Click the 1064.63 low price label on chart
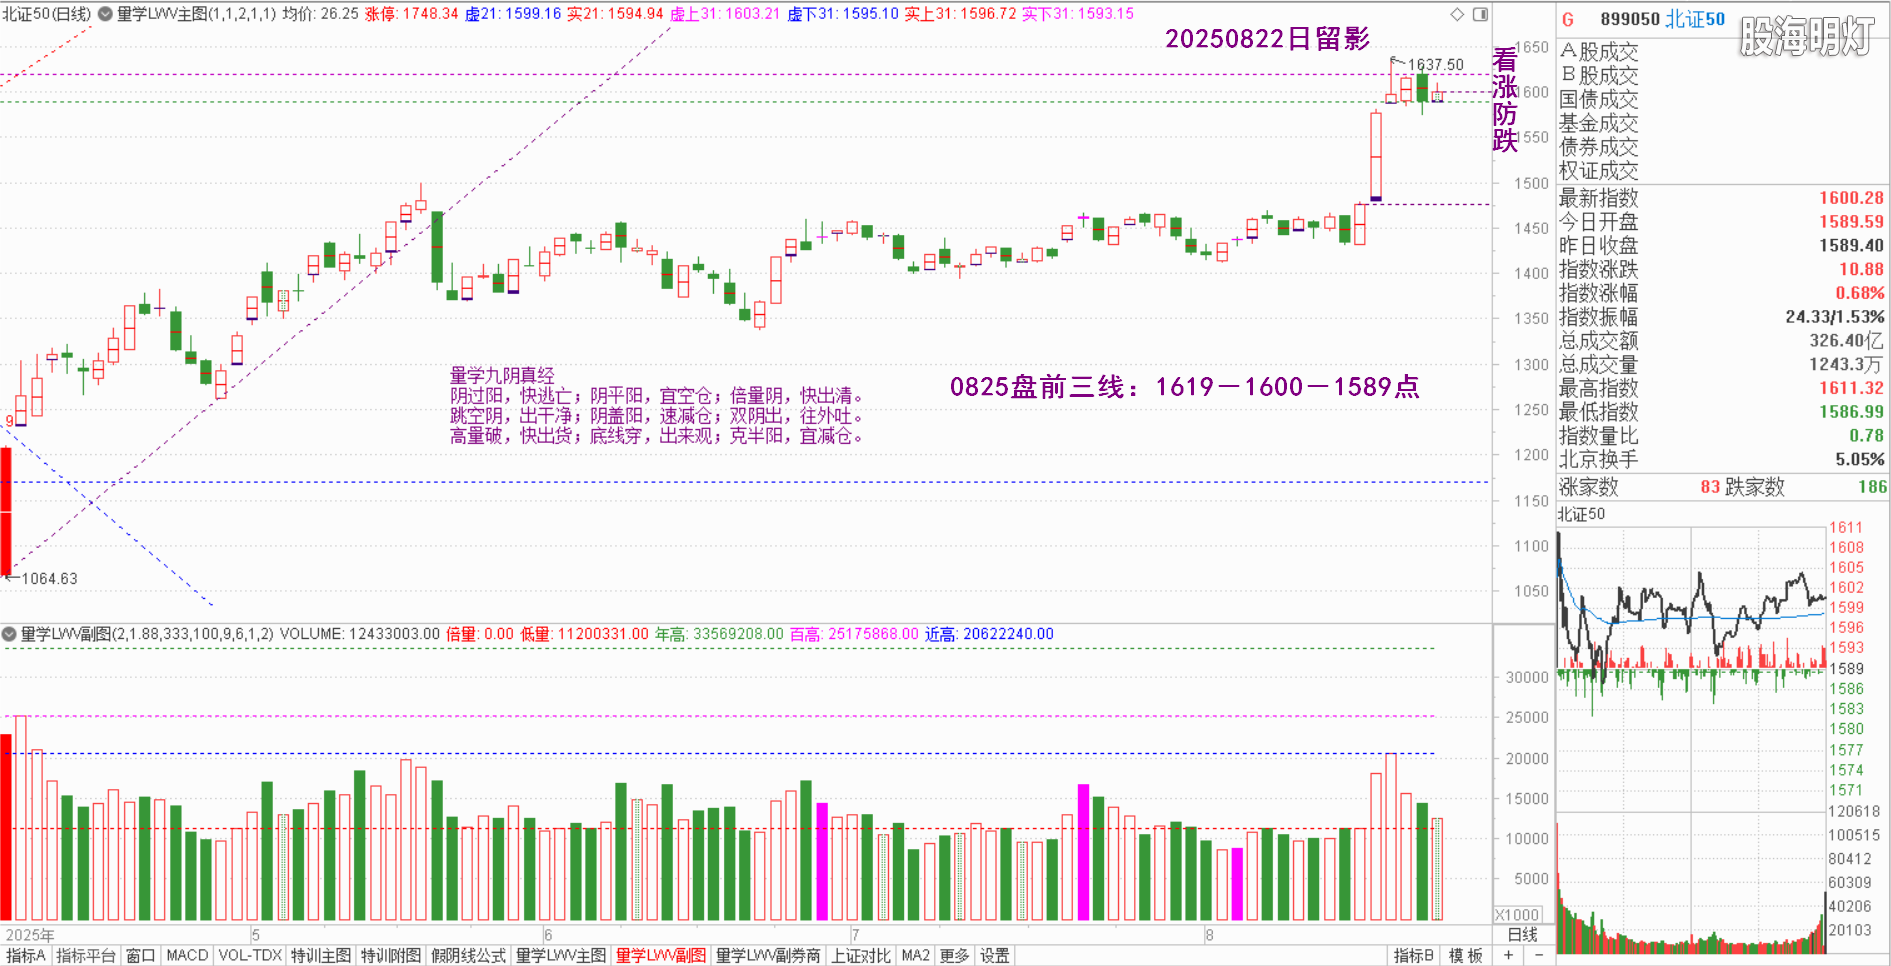Screen dimensions: 1891x966 (x=49, y=579)
